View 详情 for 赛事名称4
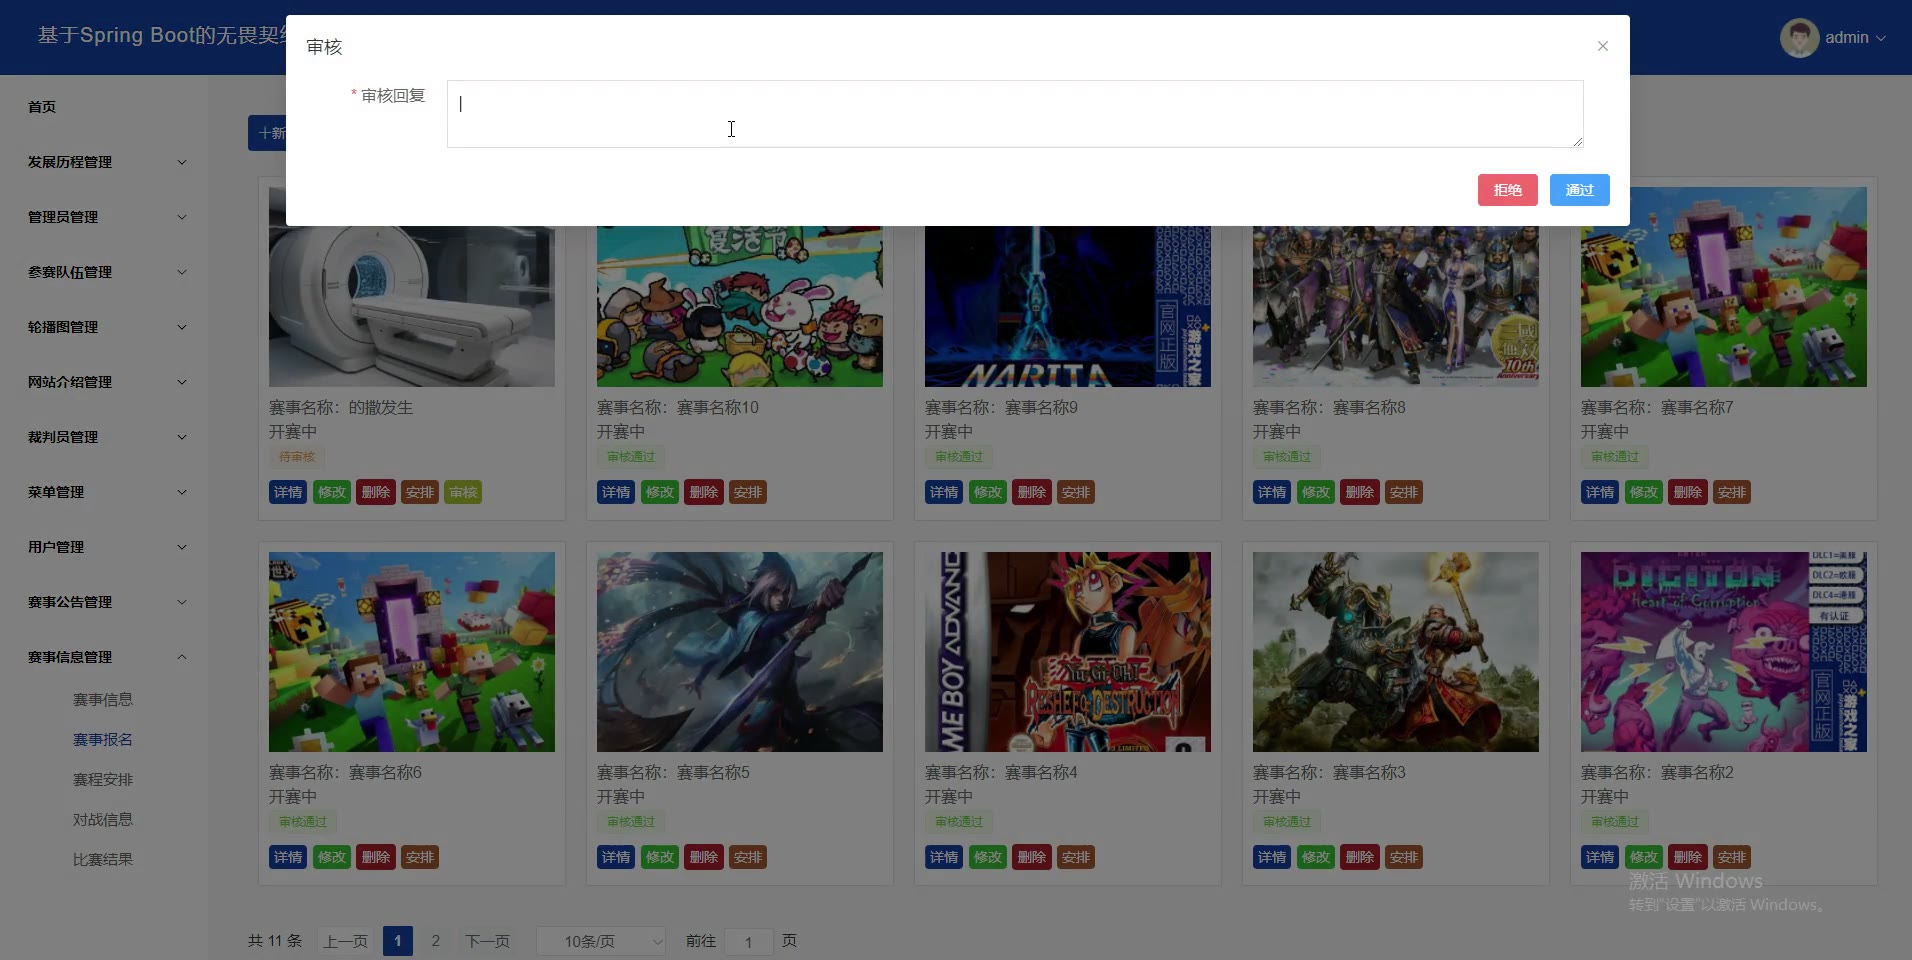The height and width of the screenshot is (960, 1912). (x=944, y=857)
